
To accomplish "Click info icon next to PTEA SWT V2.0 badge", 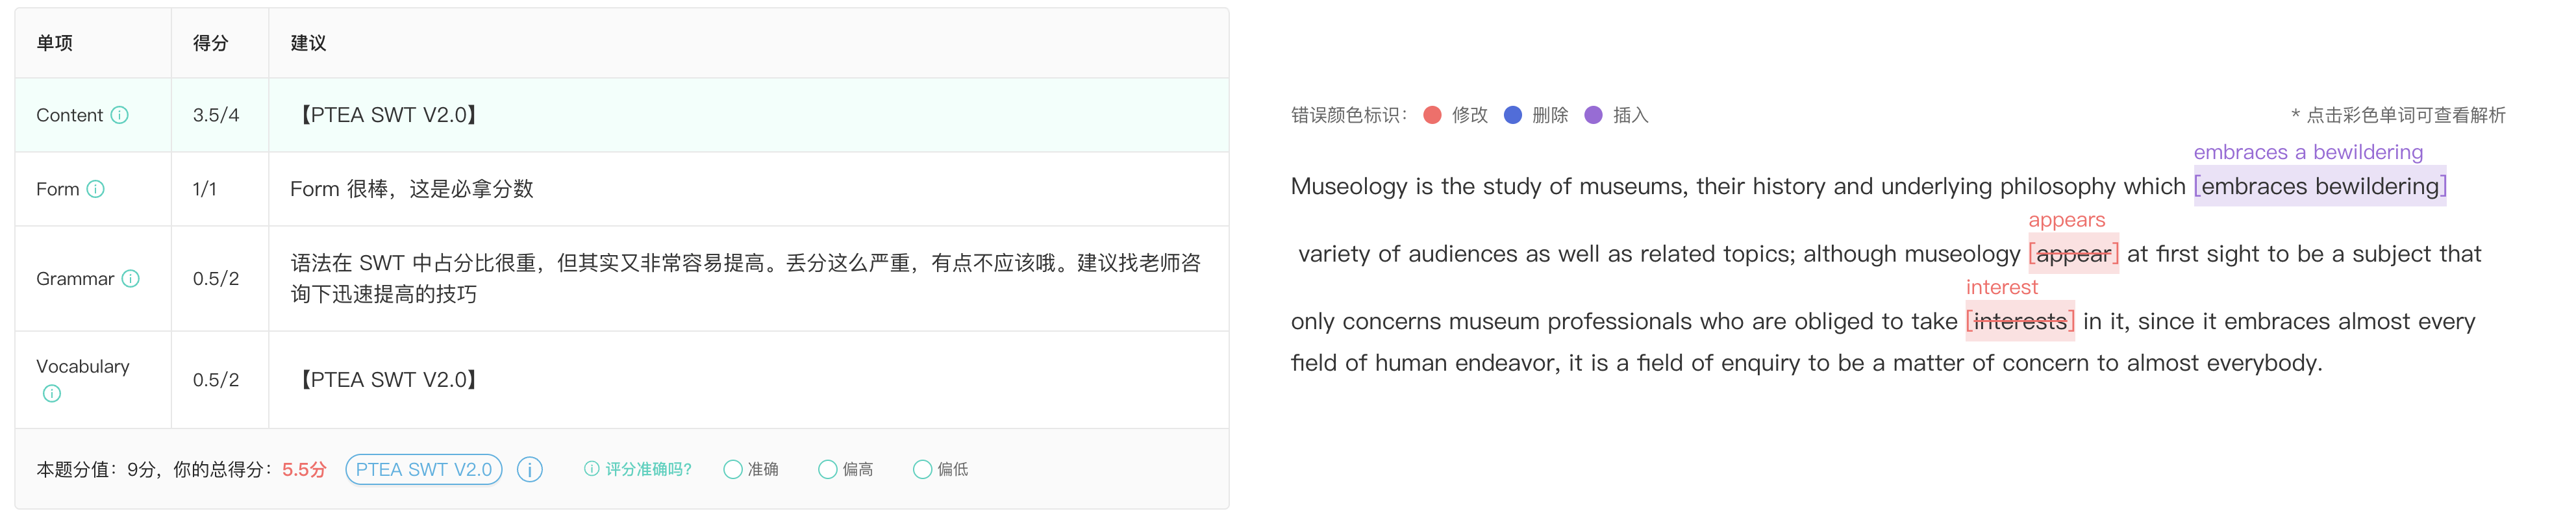I will click(x=530, y=469).
